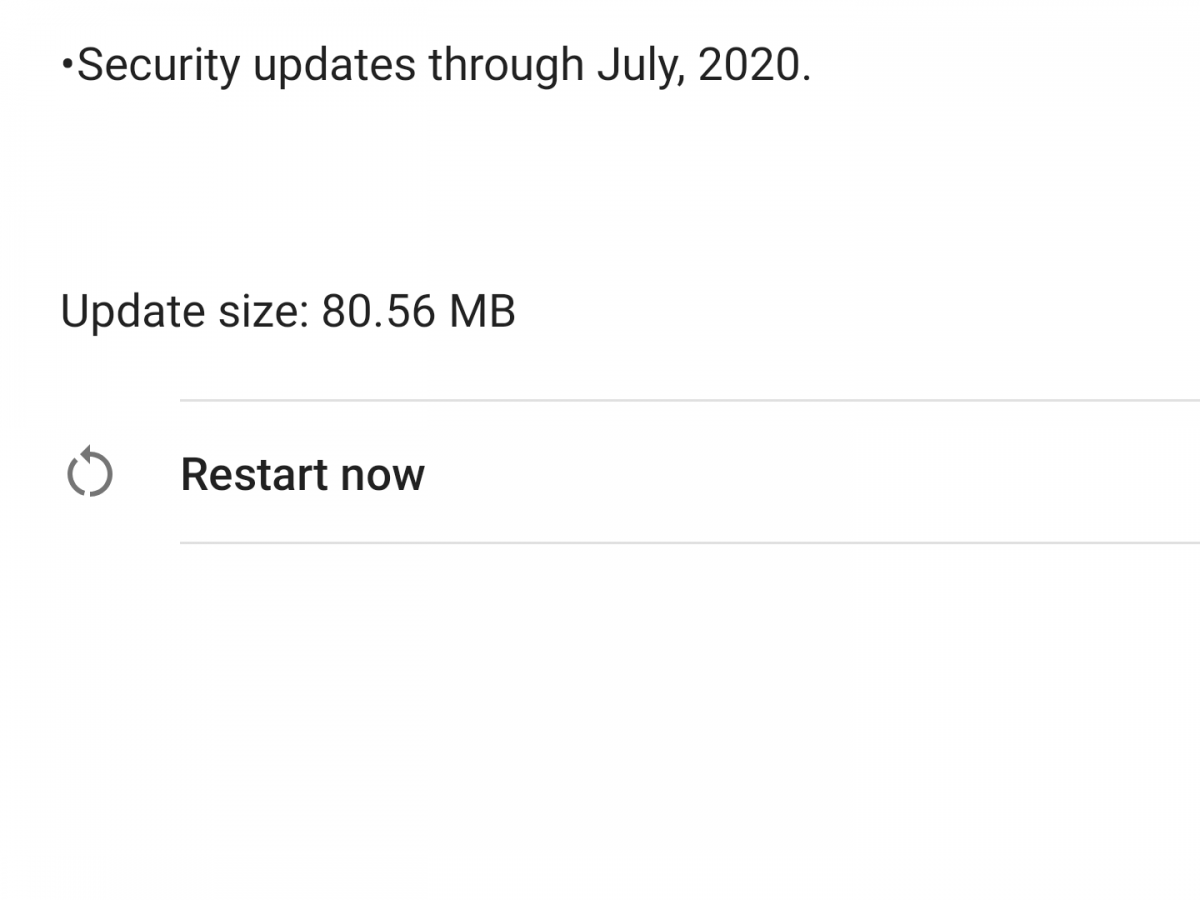Click the number 80.56 in update size
This screenshot has height=900, width=1200.
pos(379,312)
